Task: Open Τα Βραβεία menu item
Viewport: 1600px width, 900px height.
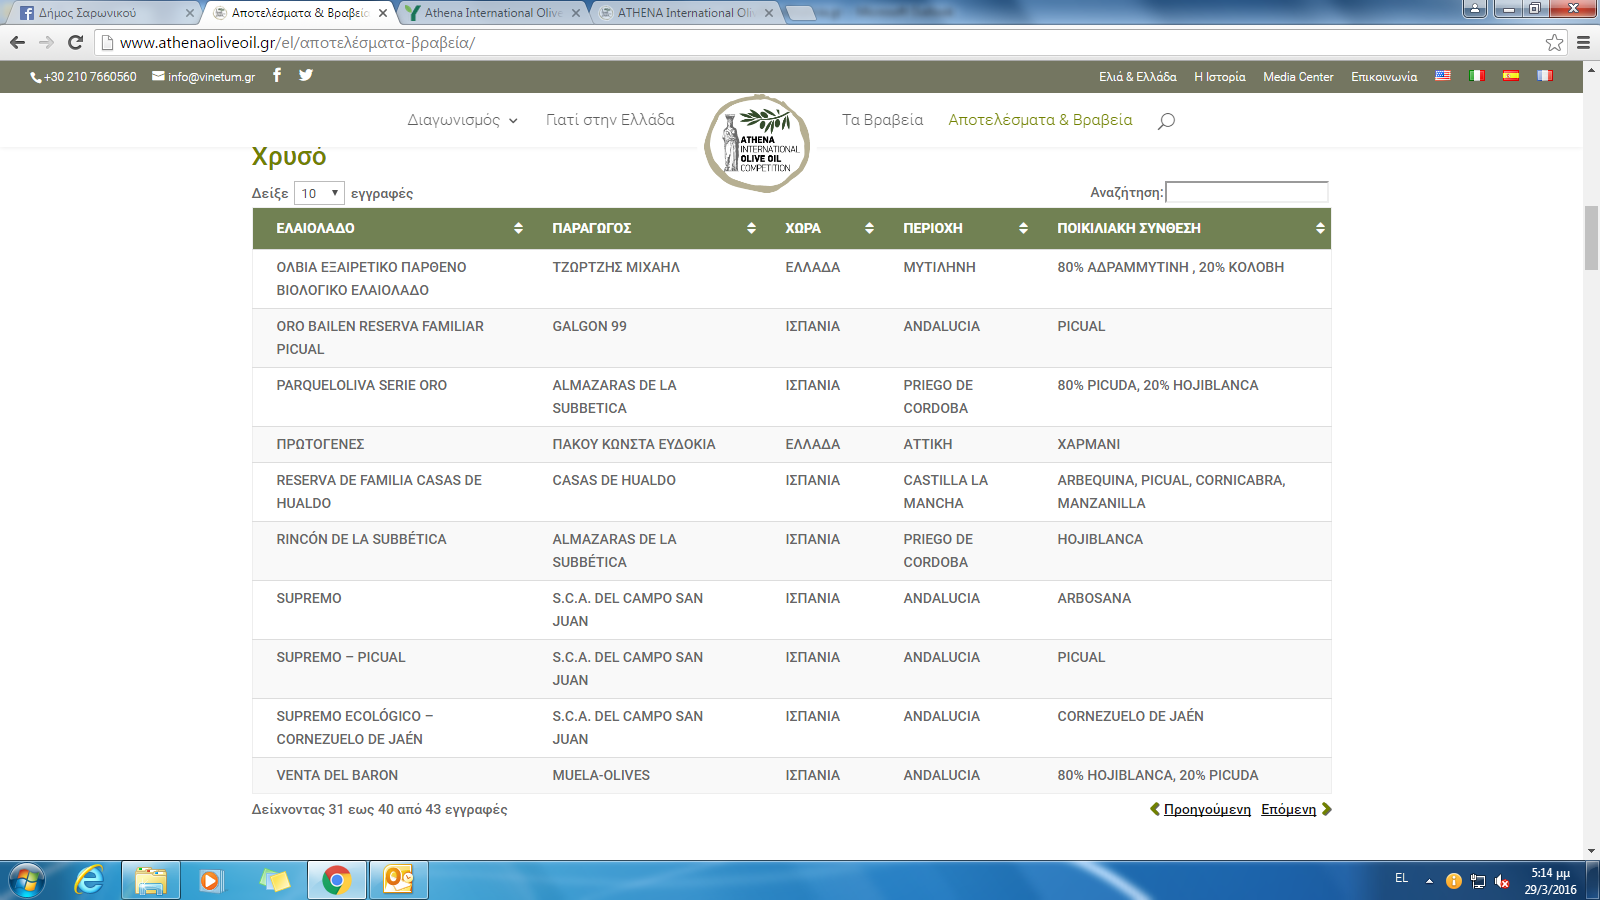Action: tap(882, 120)
